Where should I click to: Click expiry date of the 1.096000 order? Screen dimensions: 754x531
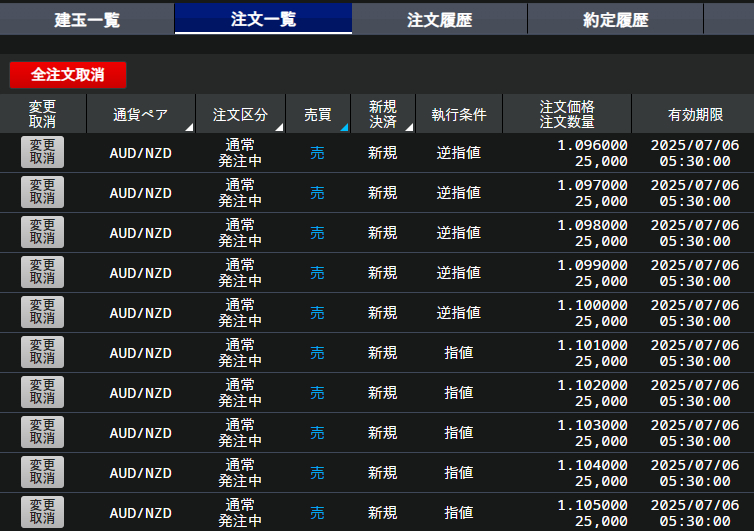pos(695,153)
